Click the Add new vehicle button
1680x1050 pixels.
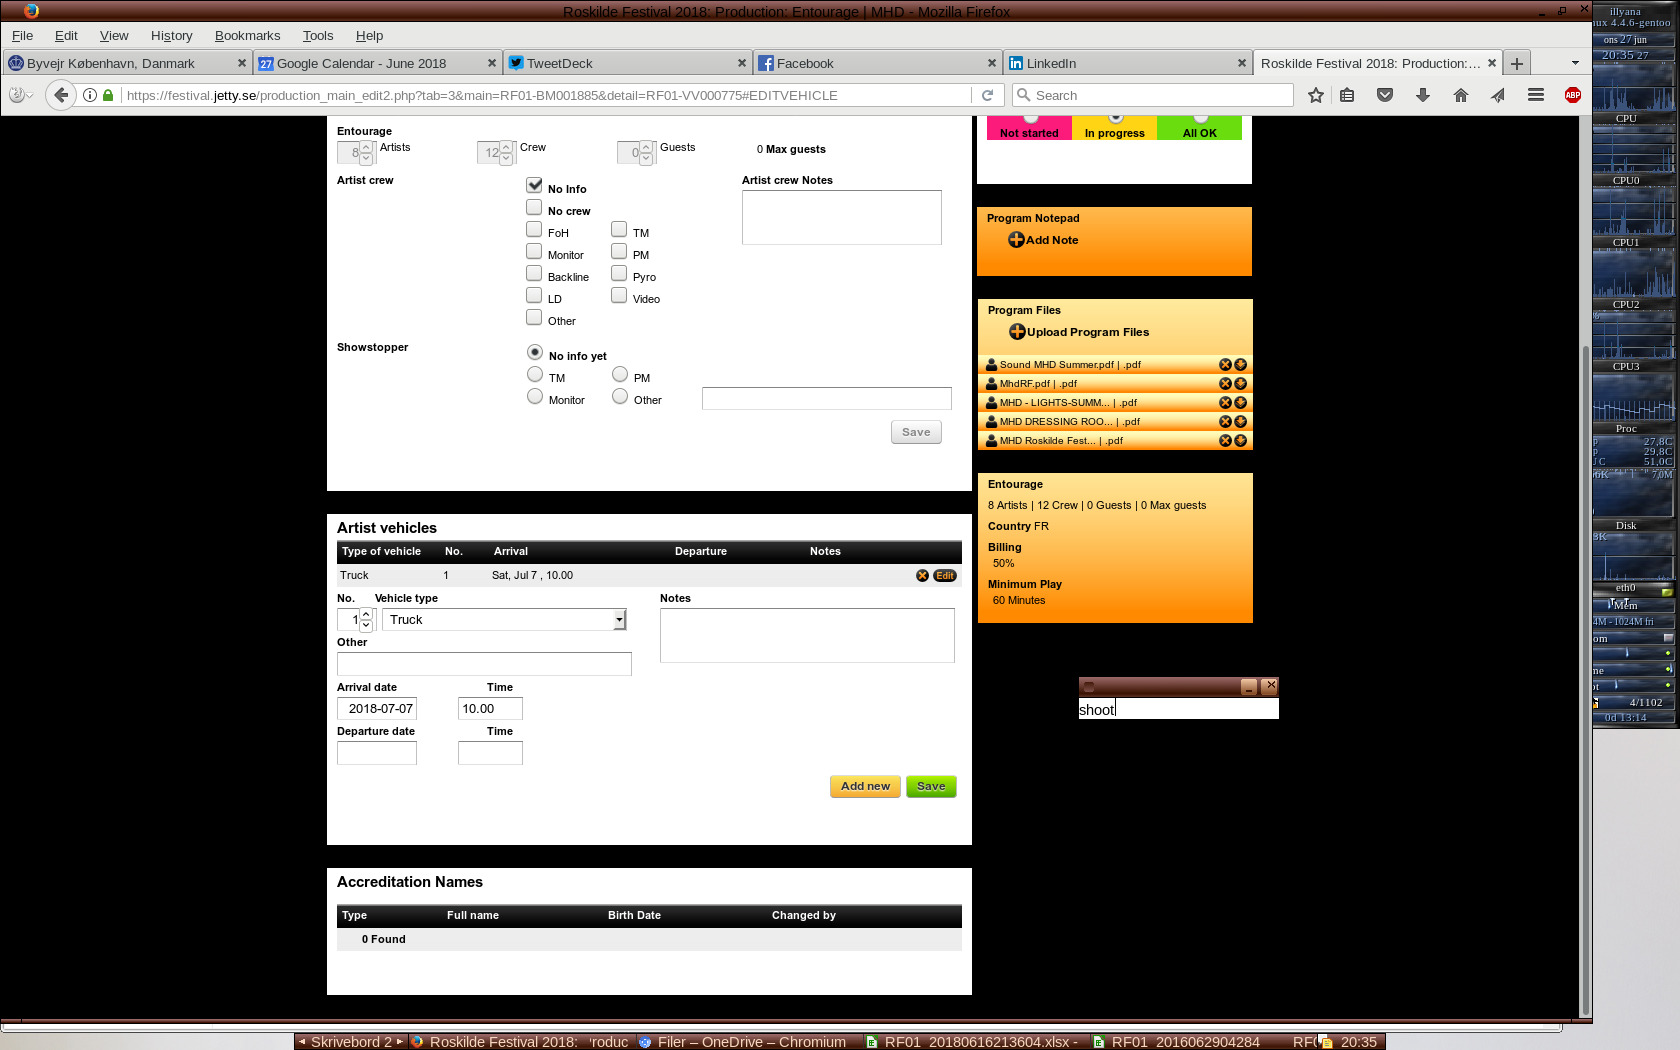tap(865, 786)
